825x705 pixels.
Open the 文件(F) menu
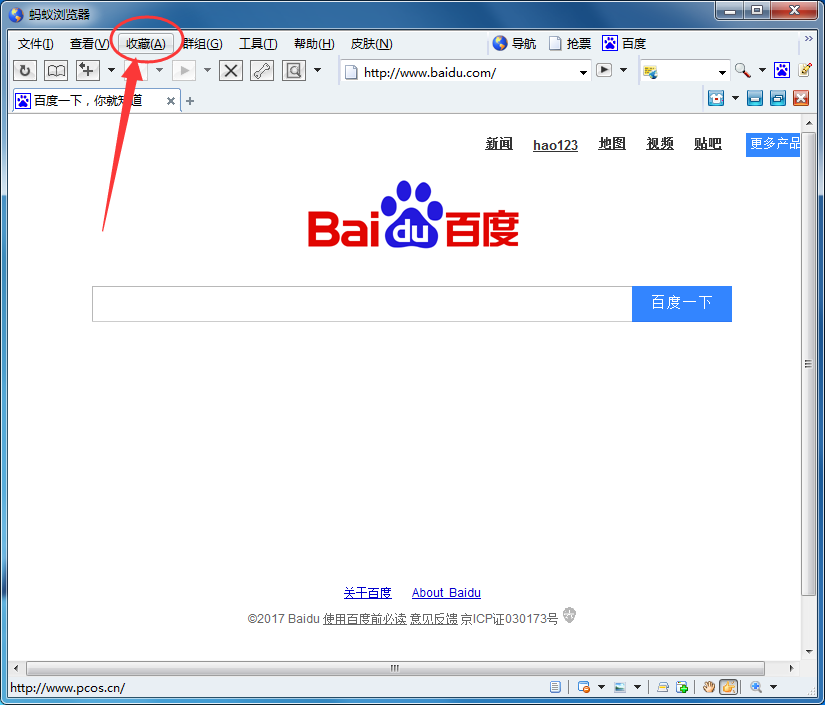pos(36,44)
